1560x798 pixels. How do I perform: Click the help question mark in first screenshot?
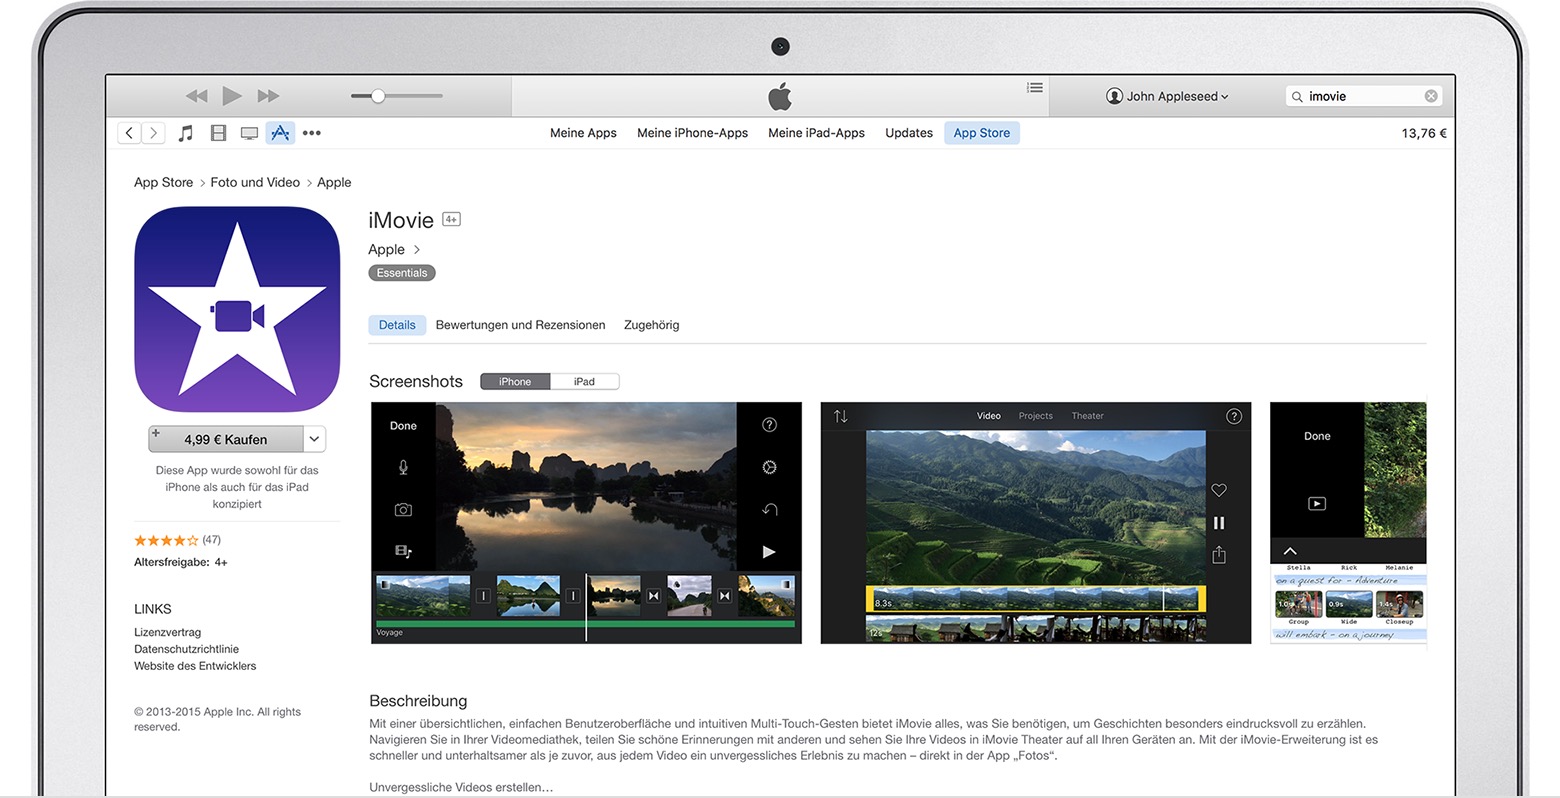click(x=769, y=425)
